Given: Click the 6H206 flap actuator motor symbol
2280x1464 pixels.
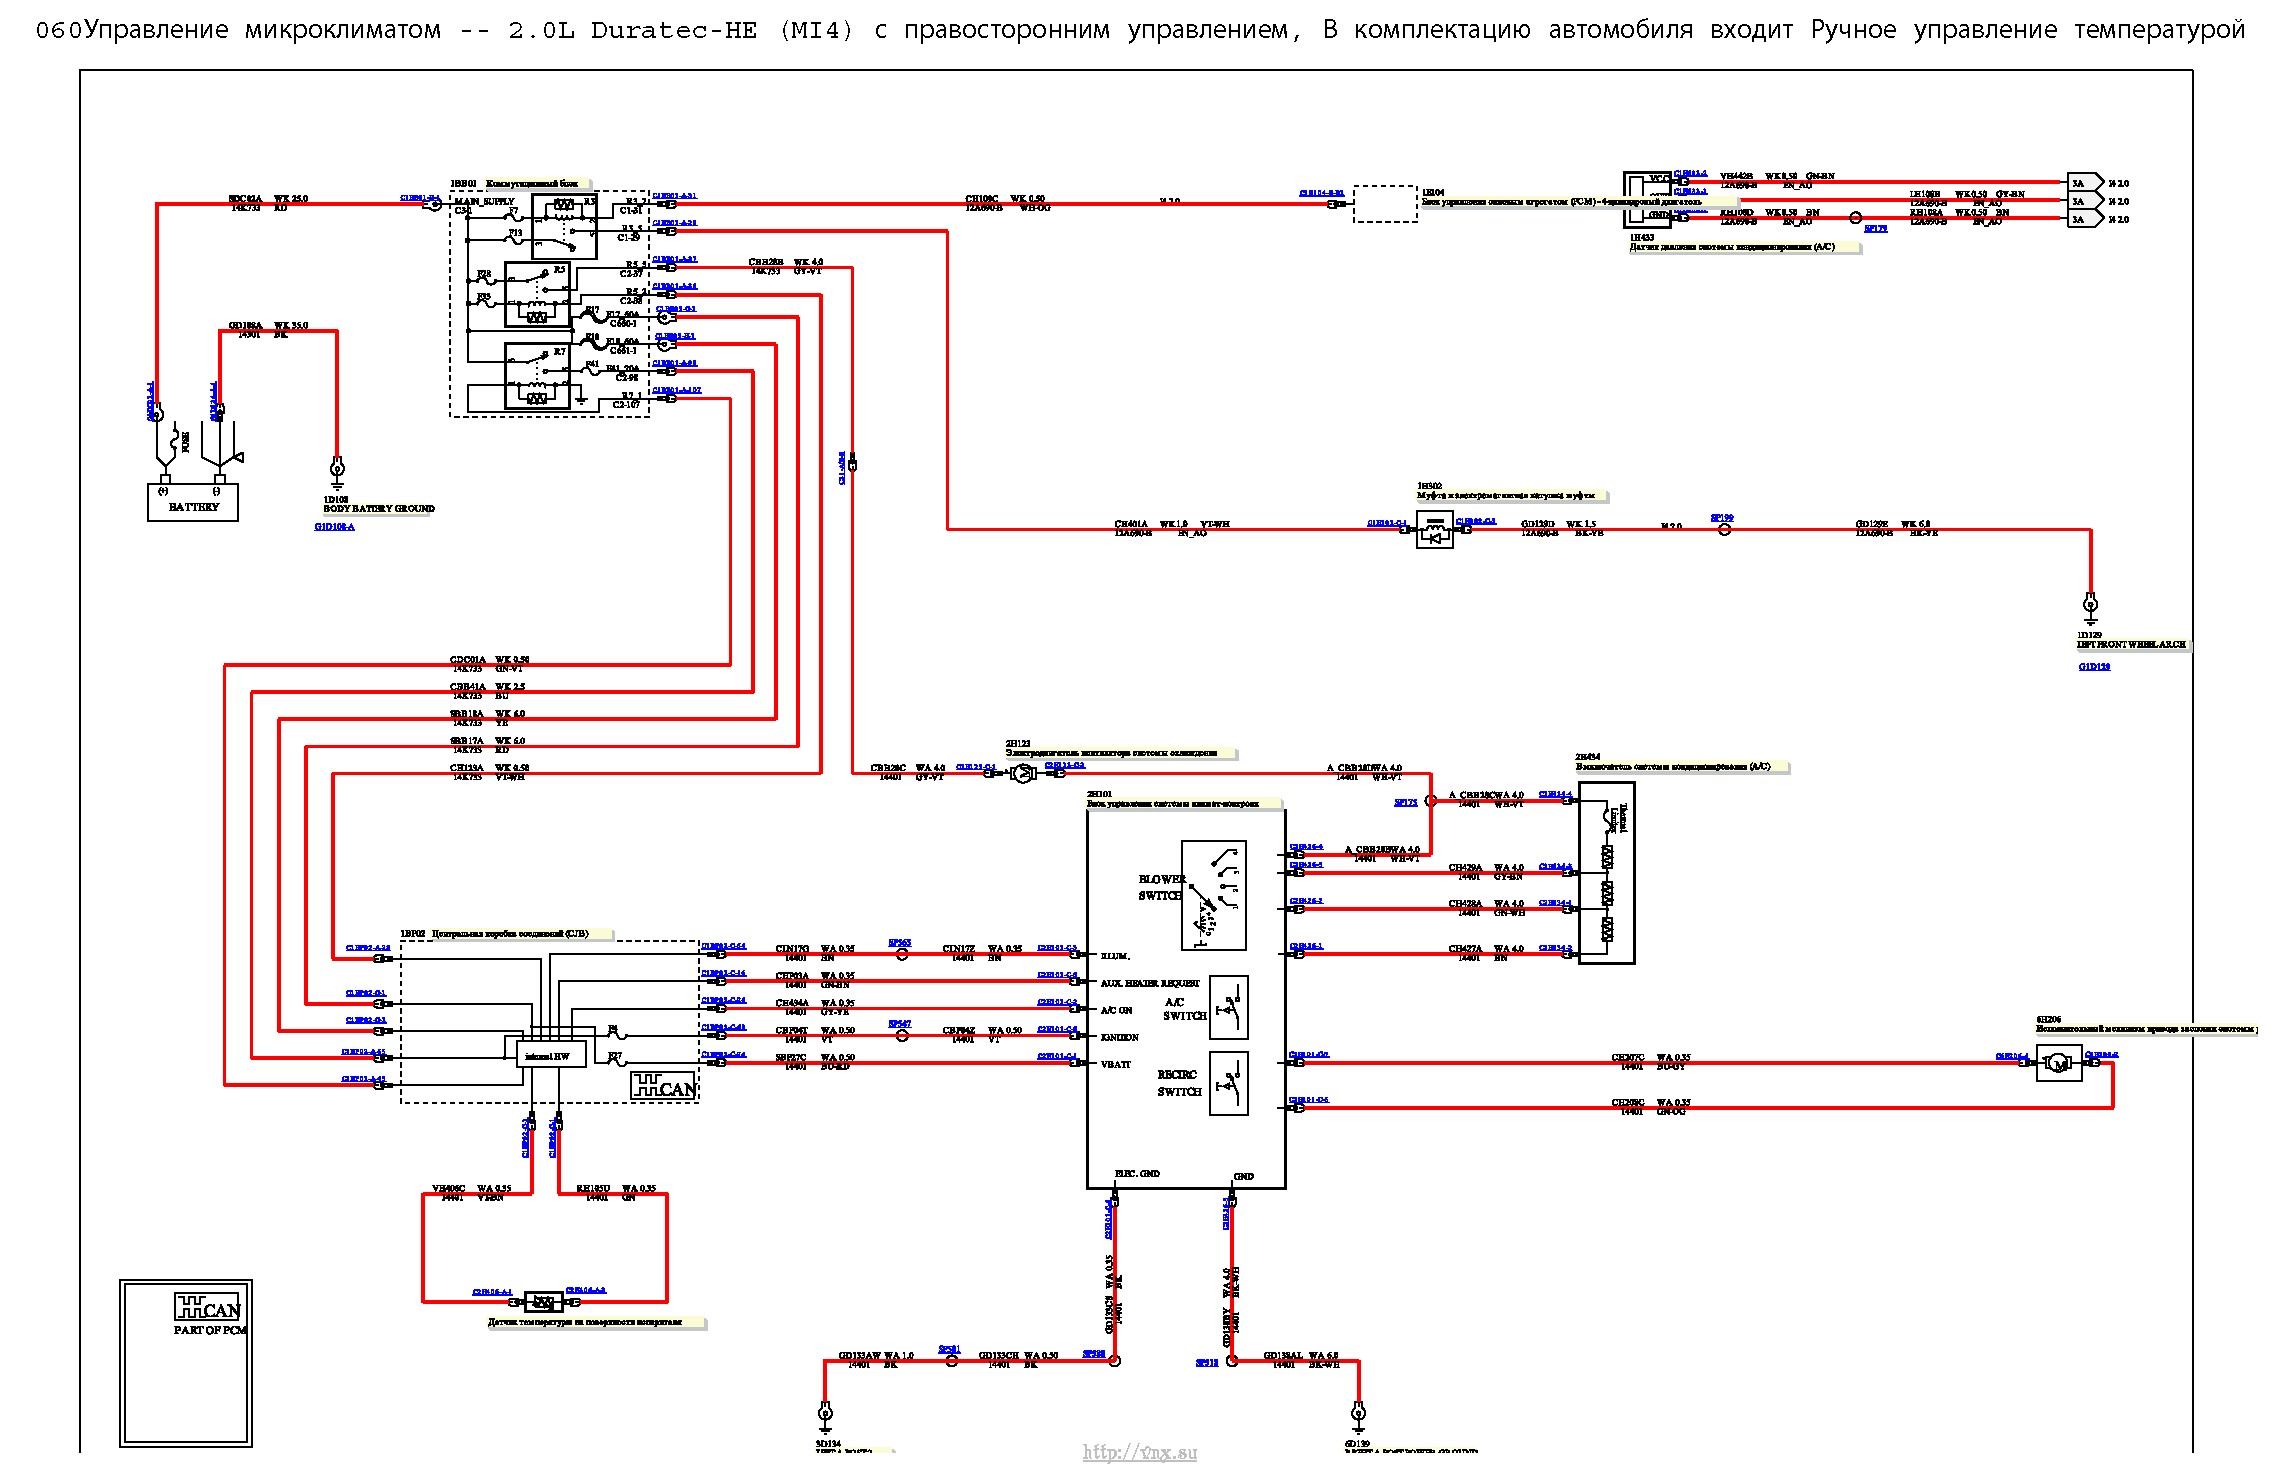Looking at the screenshot, I should coord(2059,1063).
